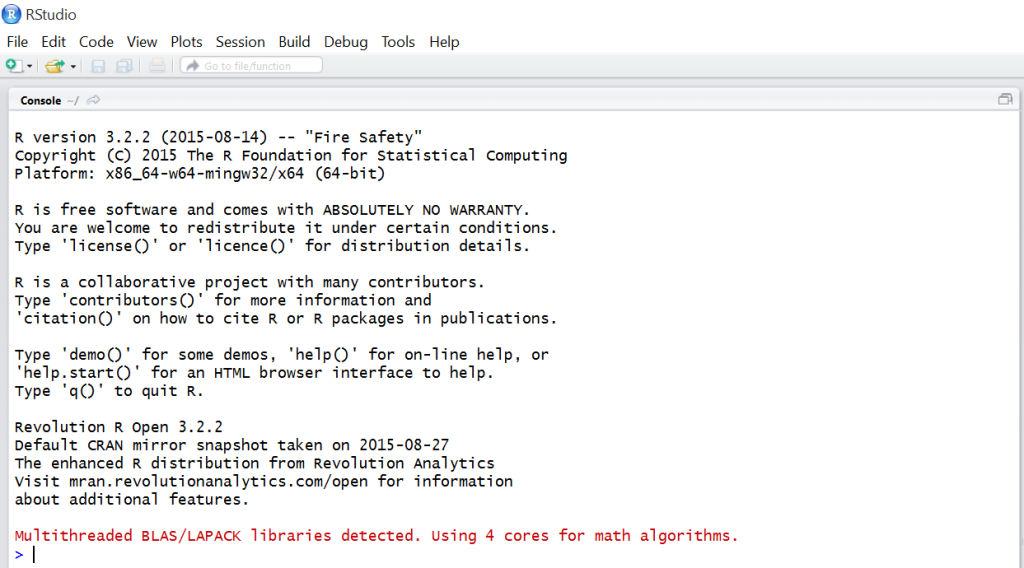This screenshot has width=1024, height=568.
Task: Click the Save All documents icon
Action: 124,66
